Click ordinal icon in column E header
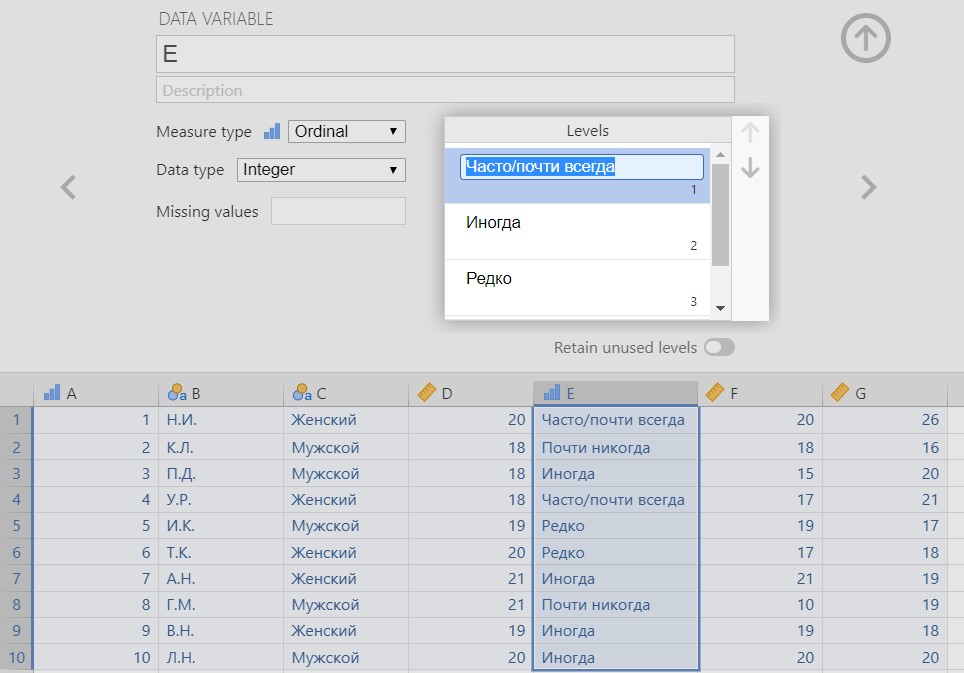This screenshot has width=964, height=673. (x=552, y=393)
